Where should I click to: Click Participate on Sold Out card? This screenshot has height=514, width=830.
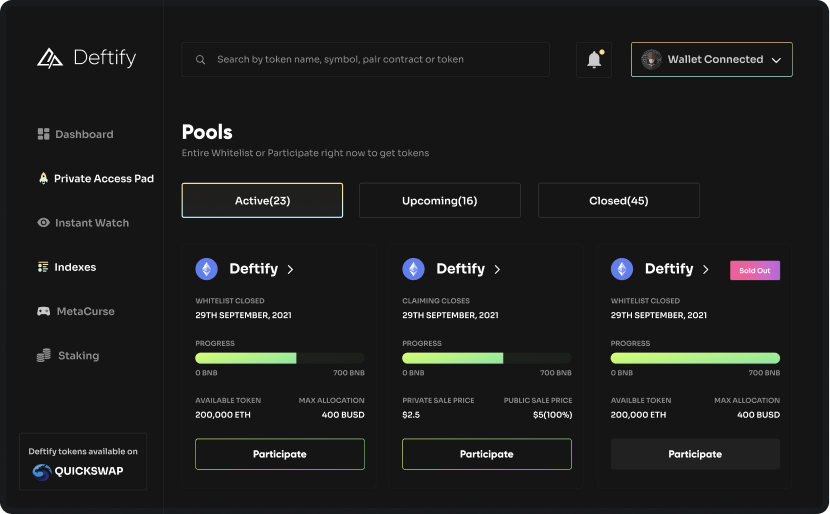click(x=695, y=454)
